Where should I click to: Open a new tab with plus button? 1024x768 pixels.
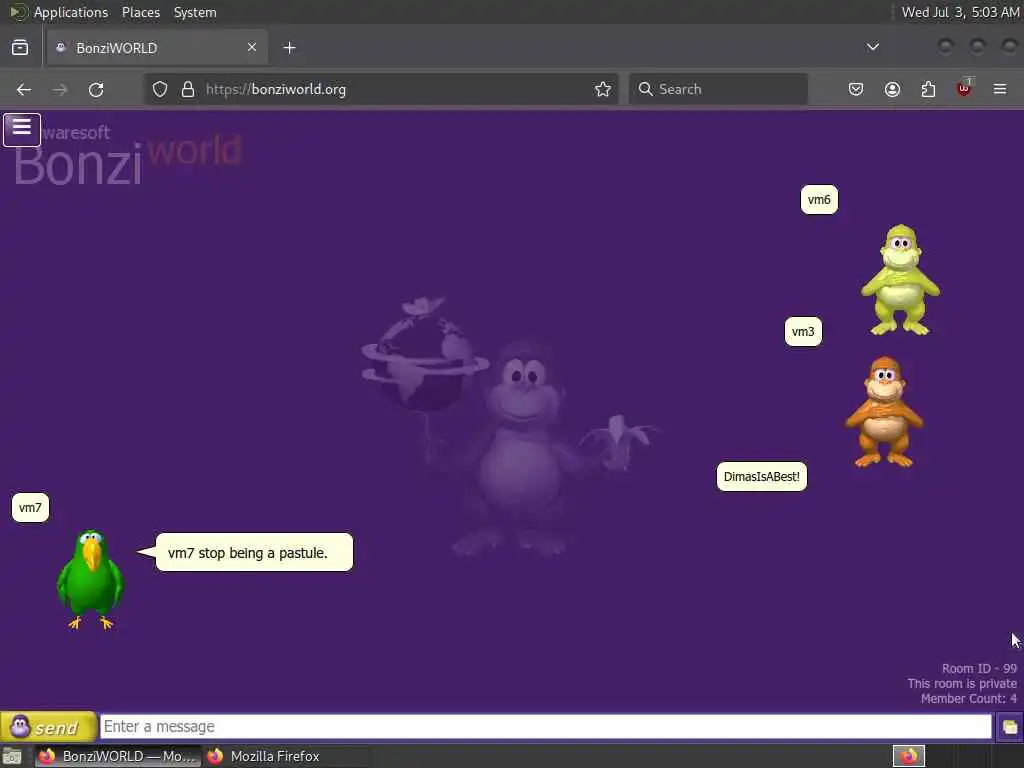[x=289, y=48]
